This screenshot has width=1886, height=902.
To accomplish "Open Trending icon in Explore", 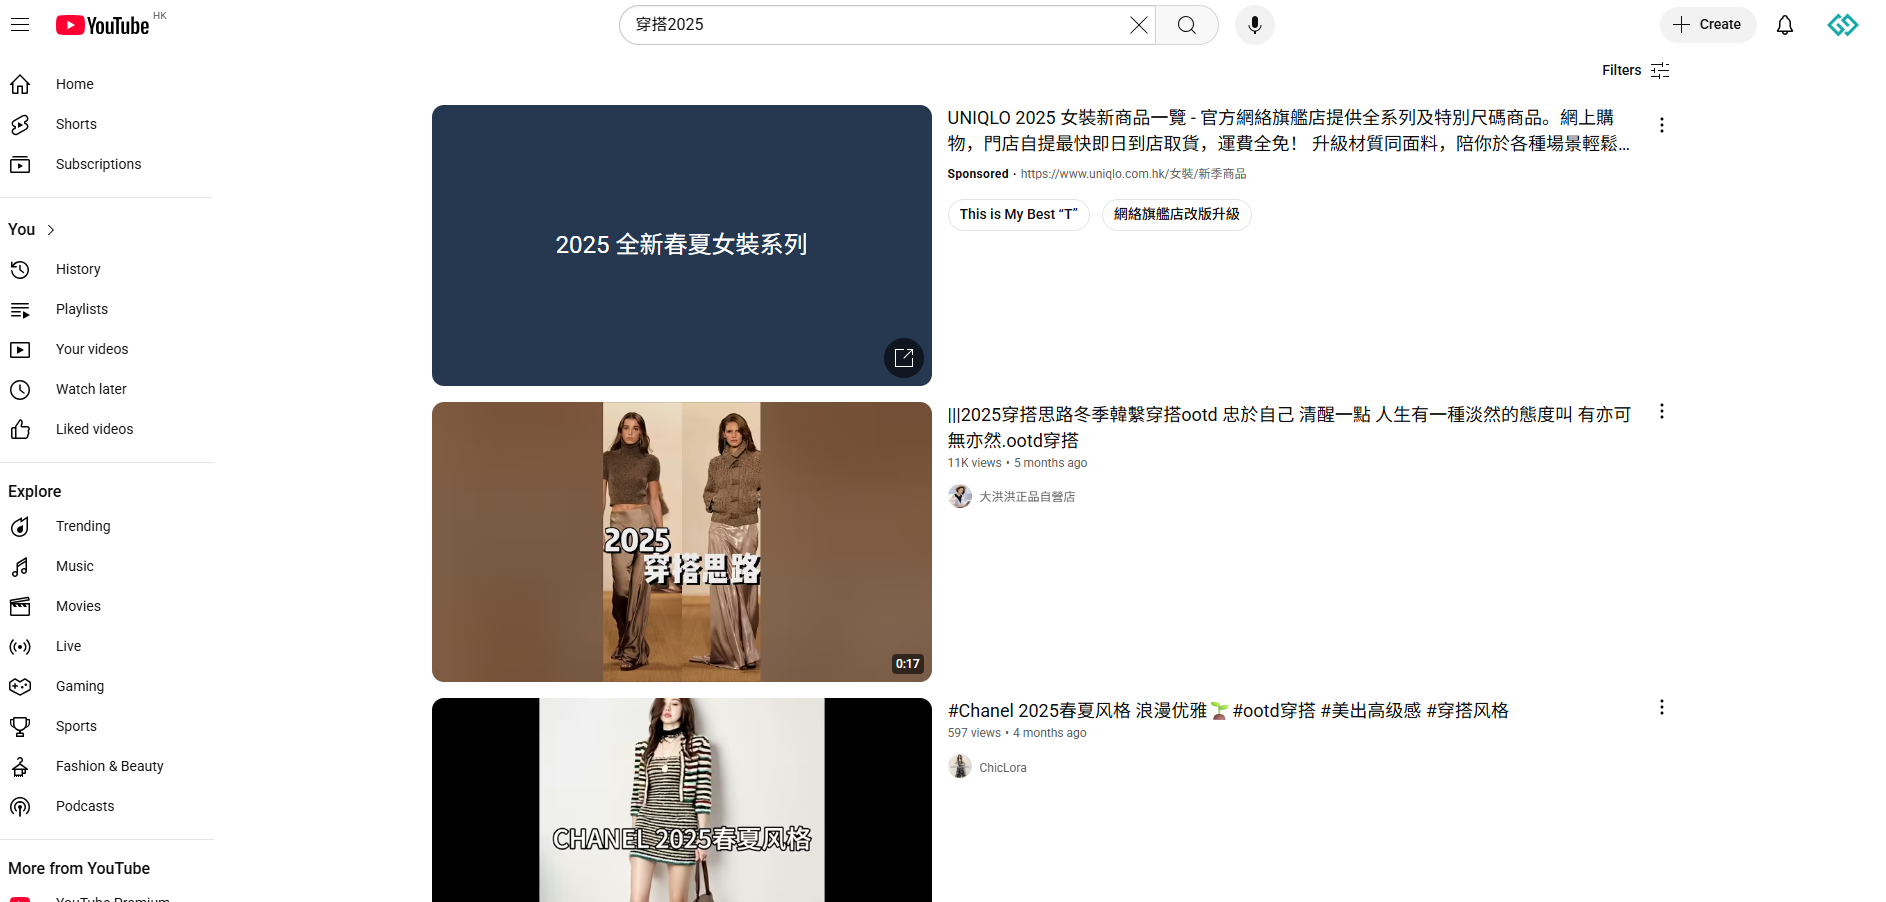I will point(20,526).
